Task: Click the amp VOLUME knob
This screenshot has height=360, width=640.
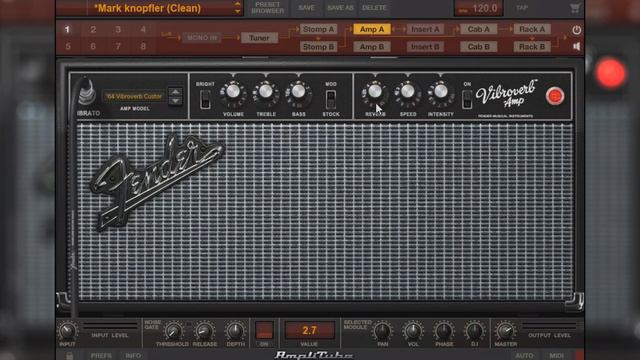Action: point(233,93)
